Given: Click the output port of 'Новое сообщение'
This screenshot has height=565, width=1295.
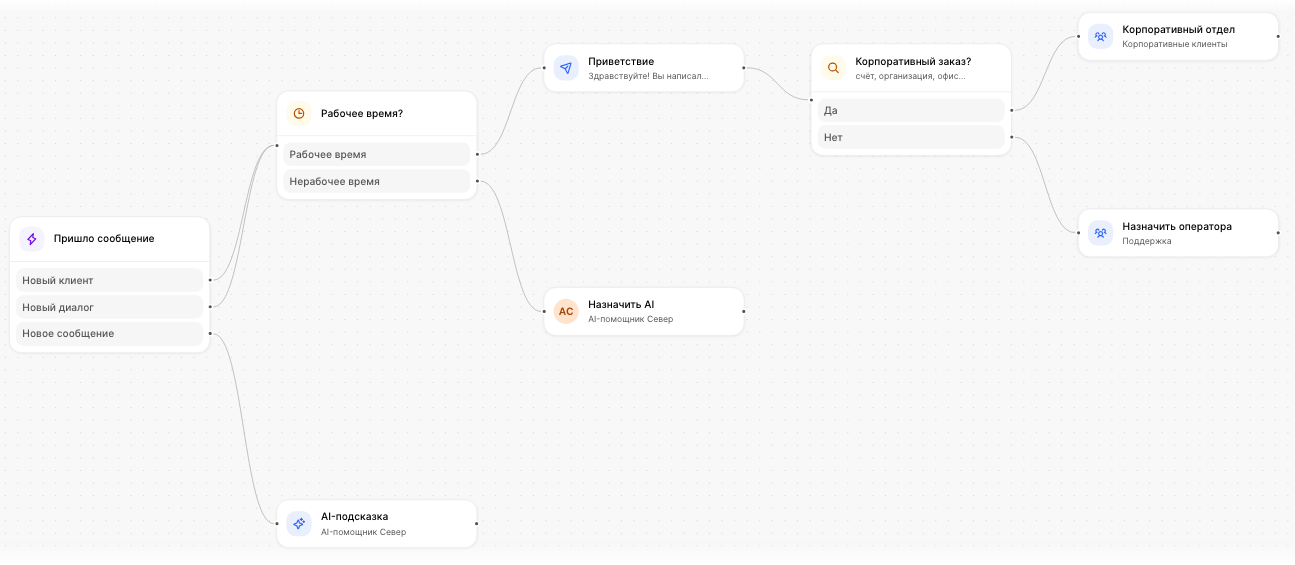Looking at the screenshot, I should pyautogui.click(x=210, y=333).
